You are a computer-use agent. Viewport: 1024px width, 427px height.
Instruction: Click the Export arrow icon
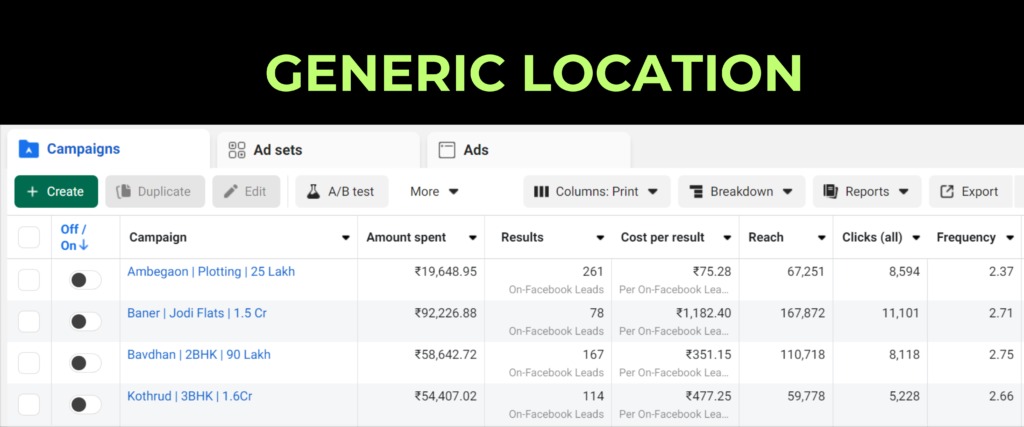946,192
